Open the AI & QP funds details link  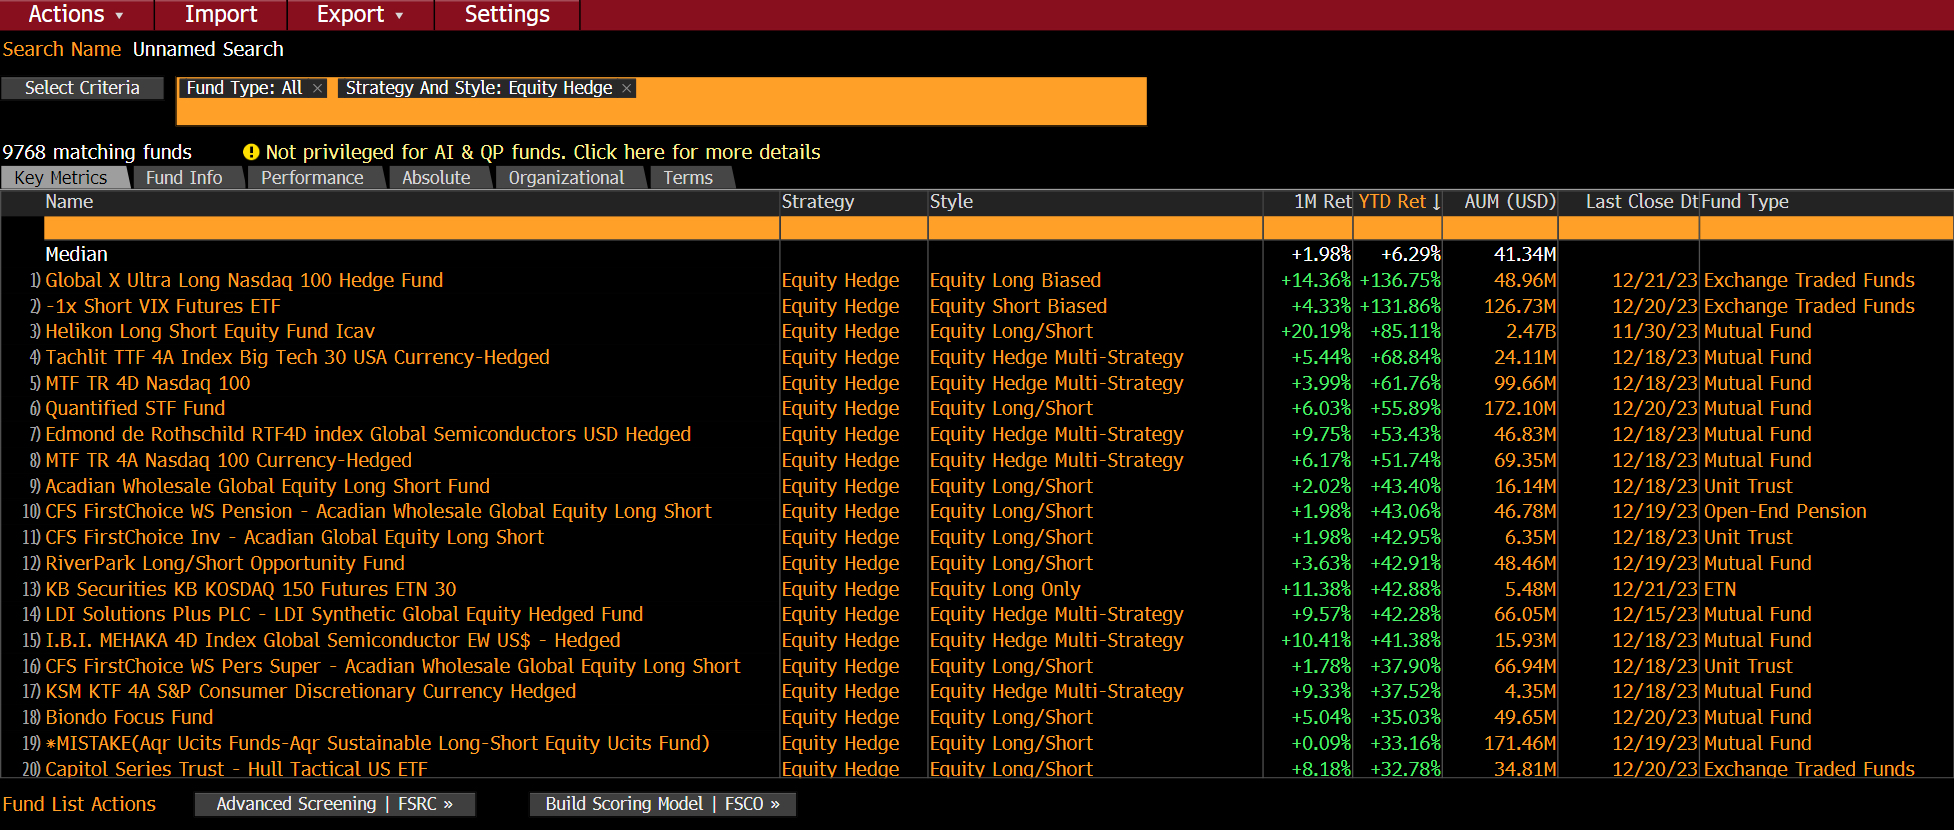coord(543,152)
